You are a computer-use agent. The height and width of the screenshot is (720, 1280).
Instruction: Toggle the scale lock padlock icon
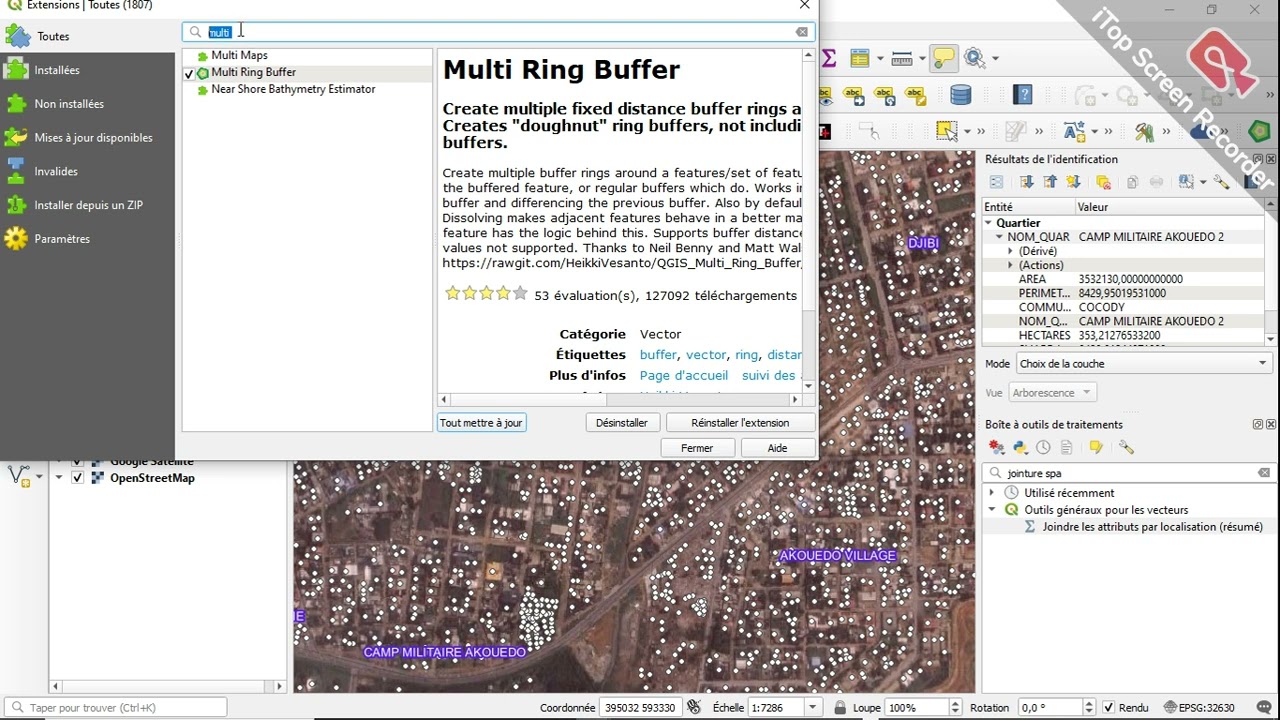pyautogui.click(x=838, y=708)
